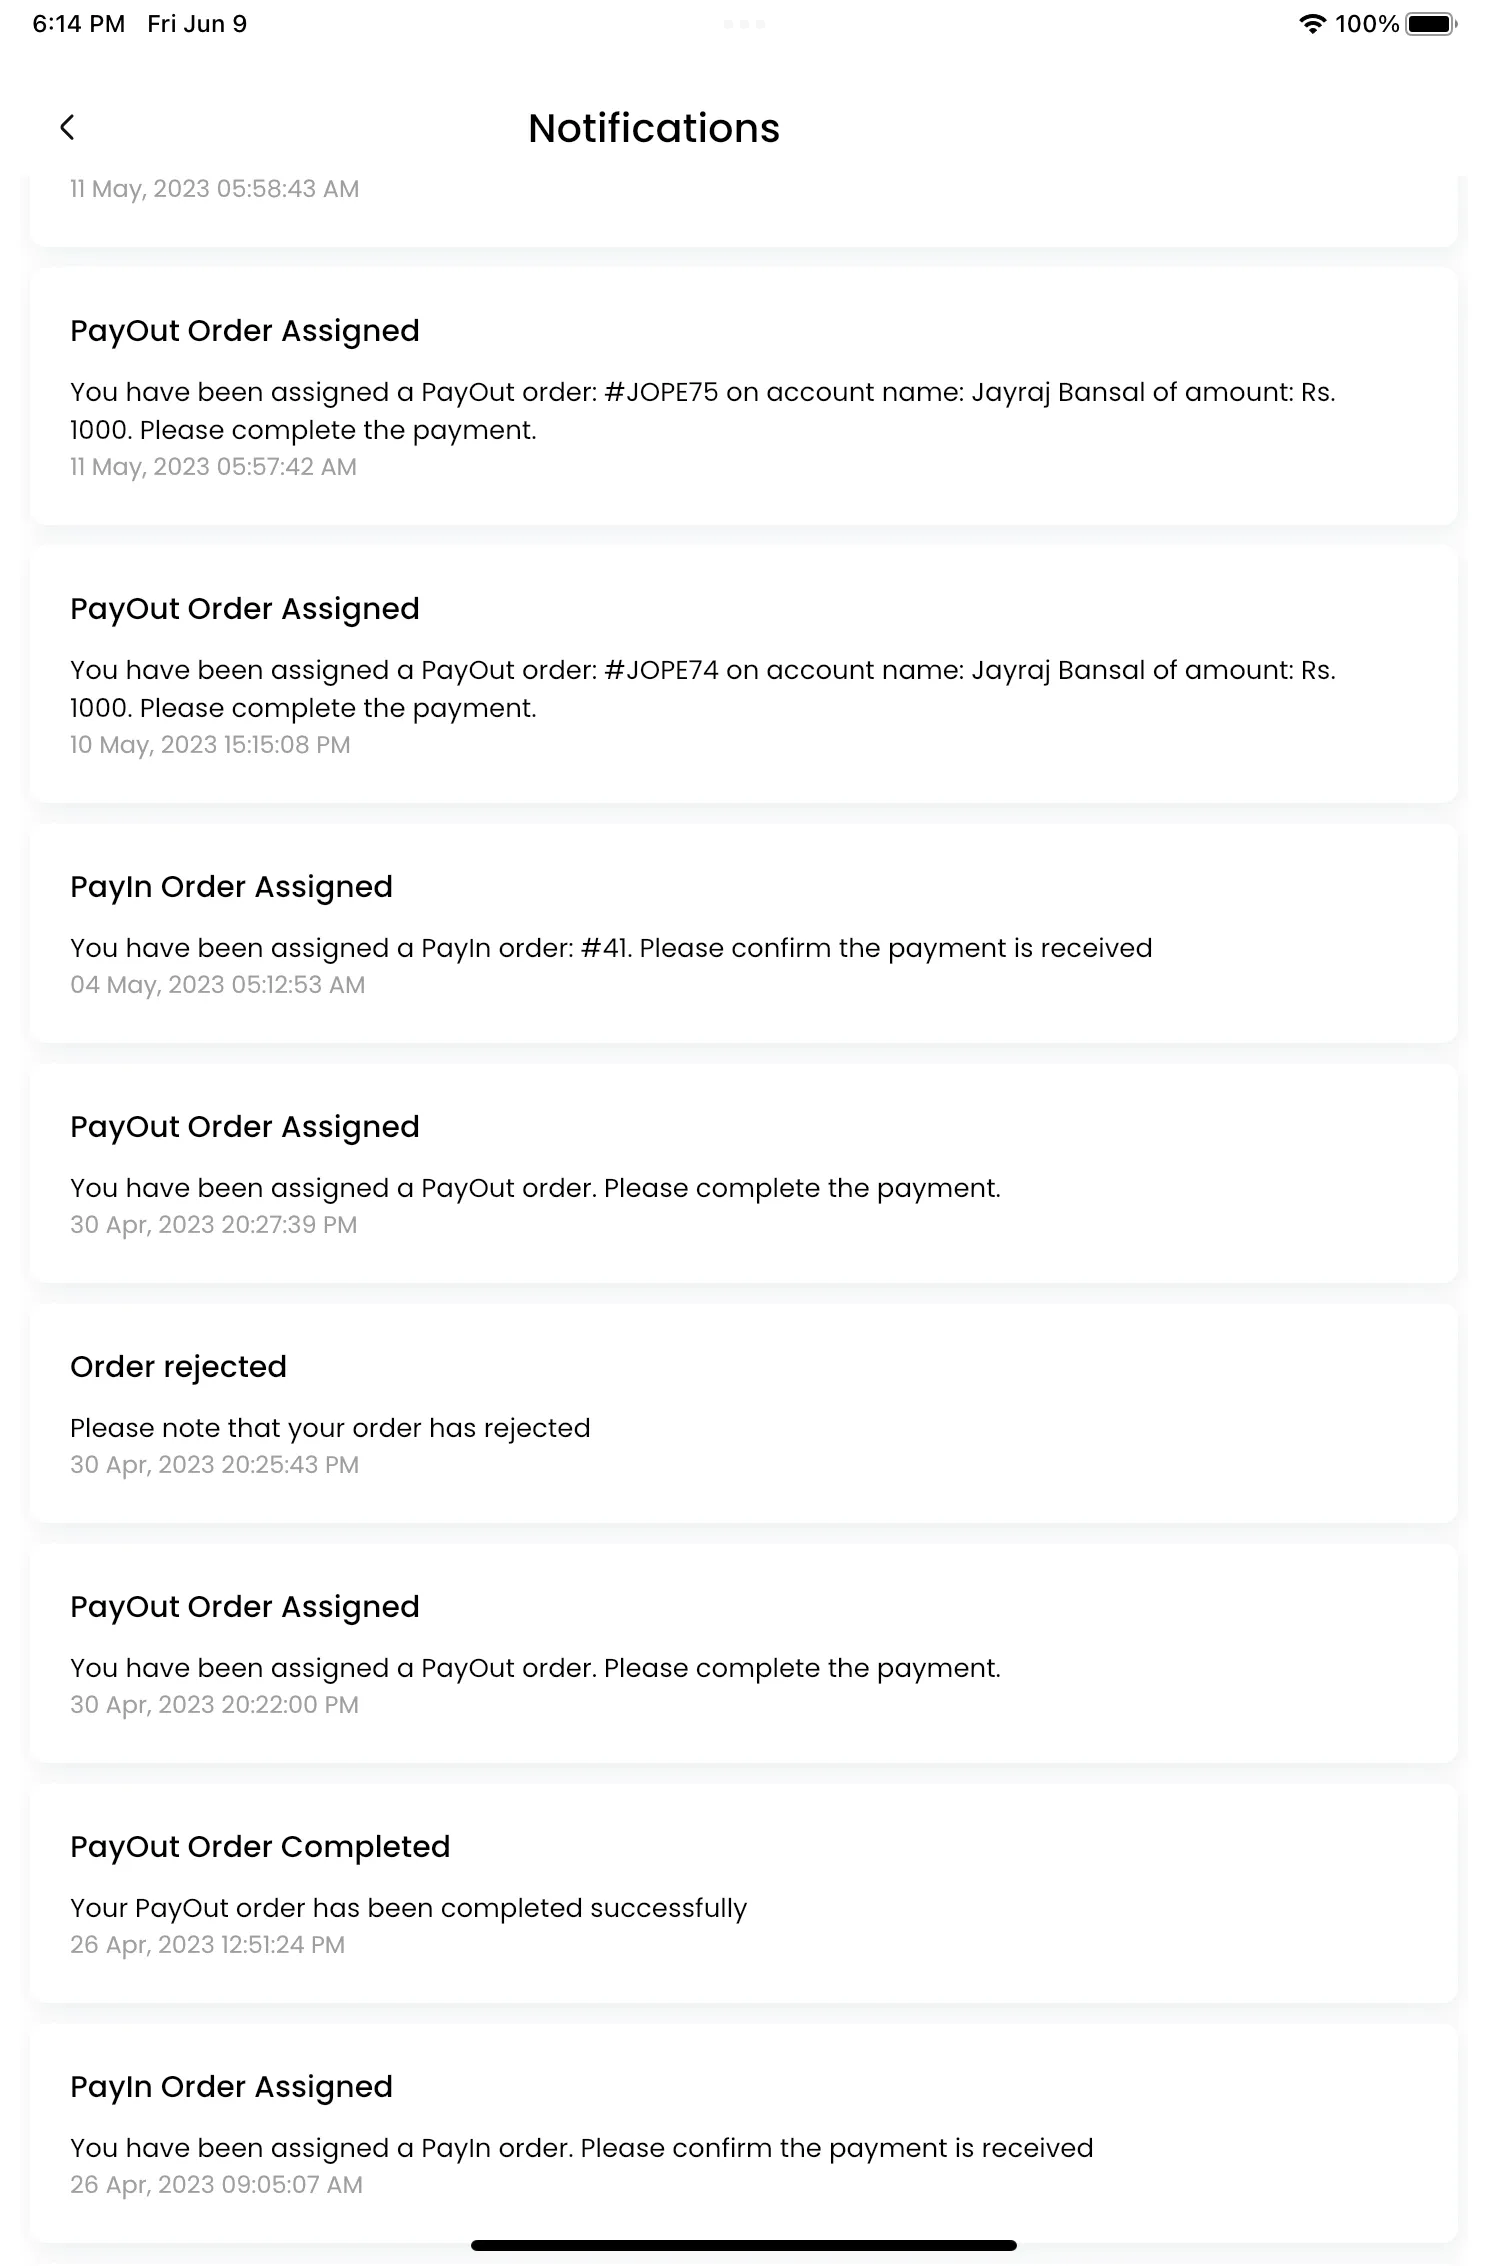Open PayIn notification from 26 Apr 09:05:07
The image size is (1488, 2266).
click(744, 2134)
